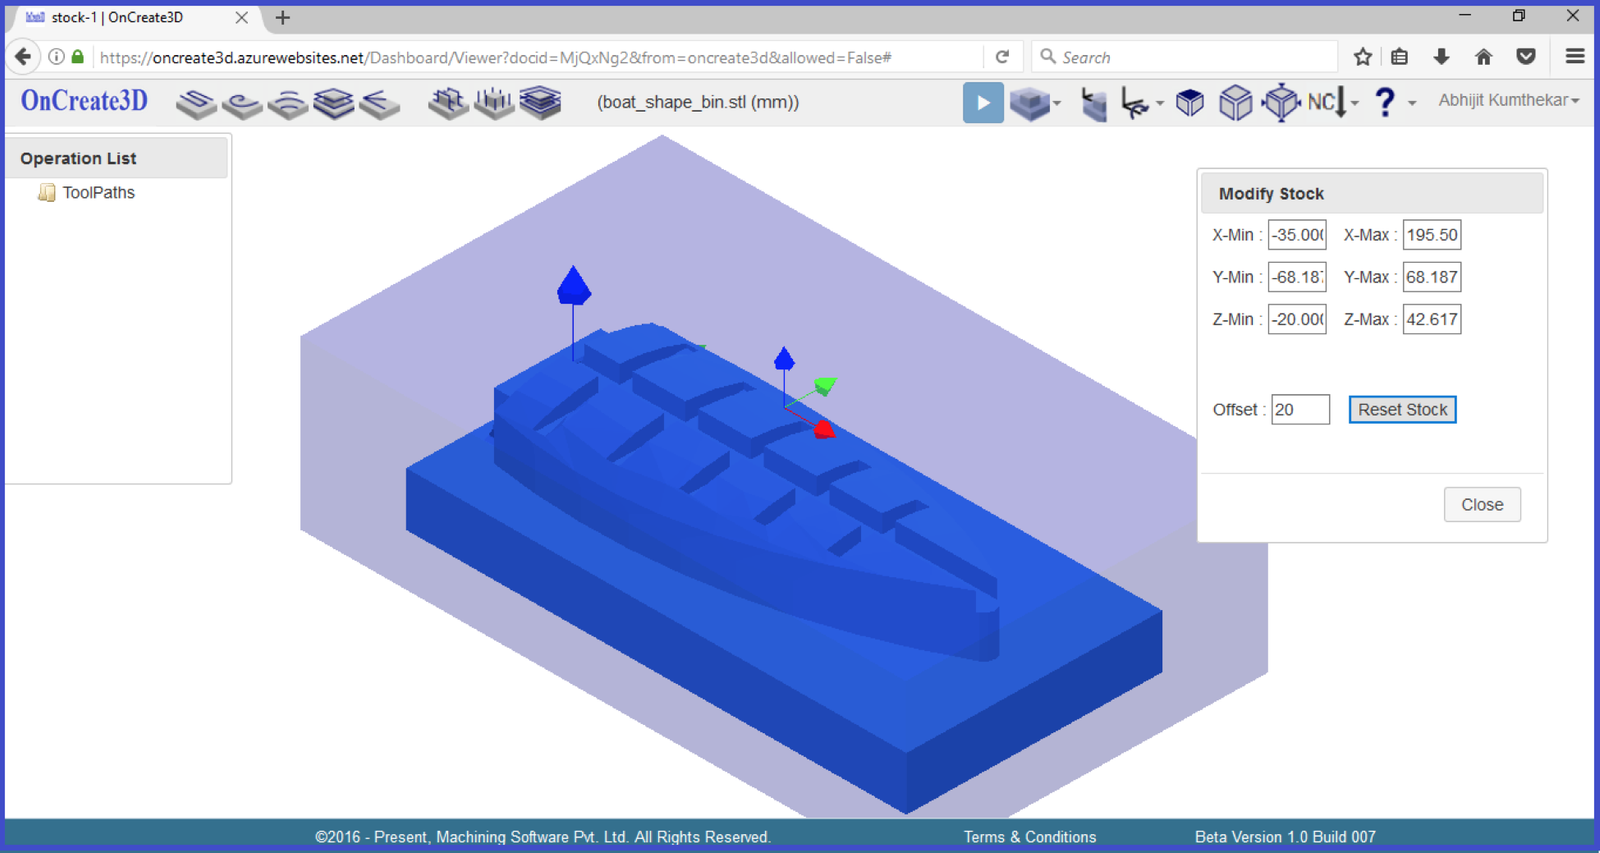Click the X-Max value field
The image size is (1600, 853).
1431,235
